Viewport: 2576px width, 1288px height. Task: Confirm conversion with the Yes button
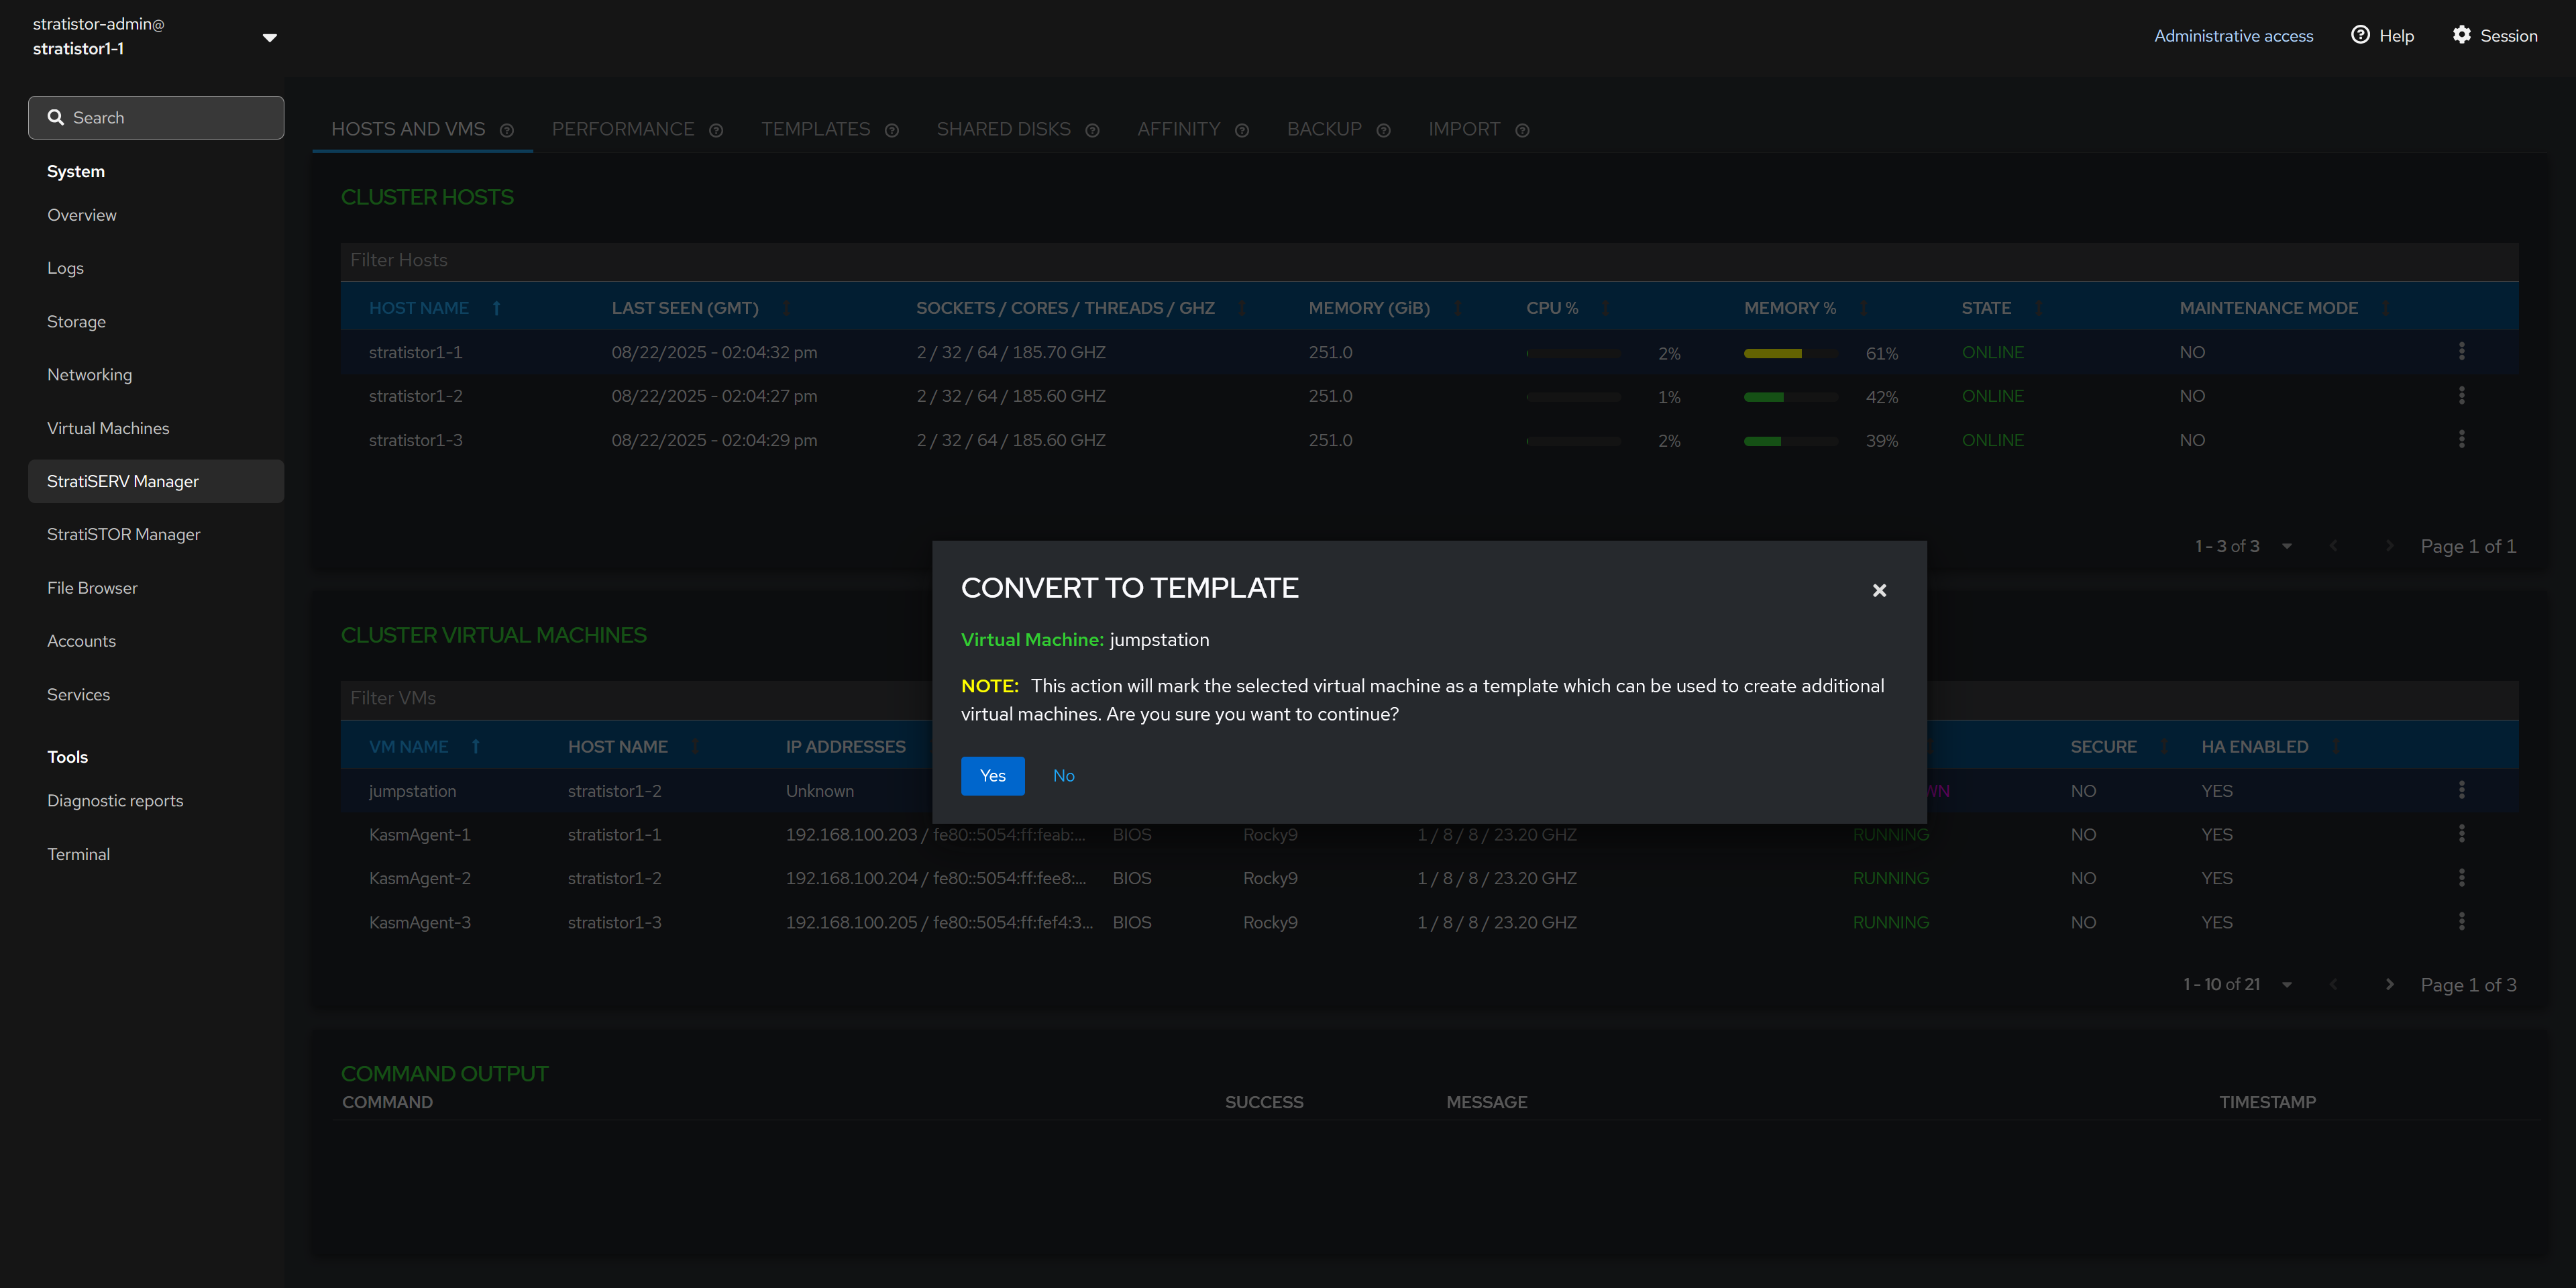tap(992, 776)
